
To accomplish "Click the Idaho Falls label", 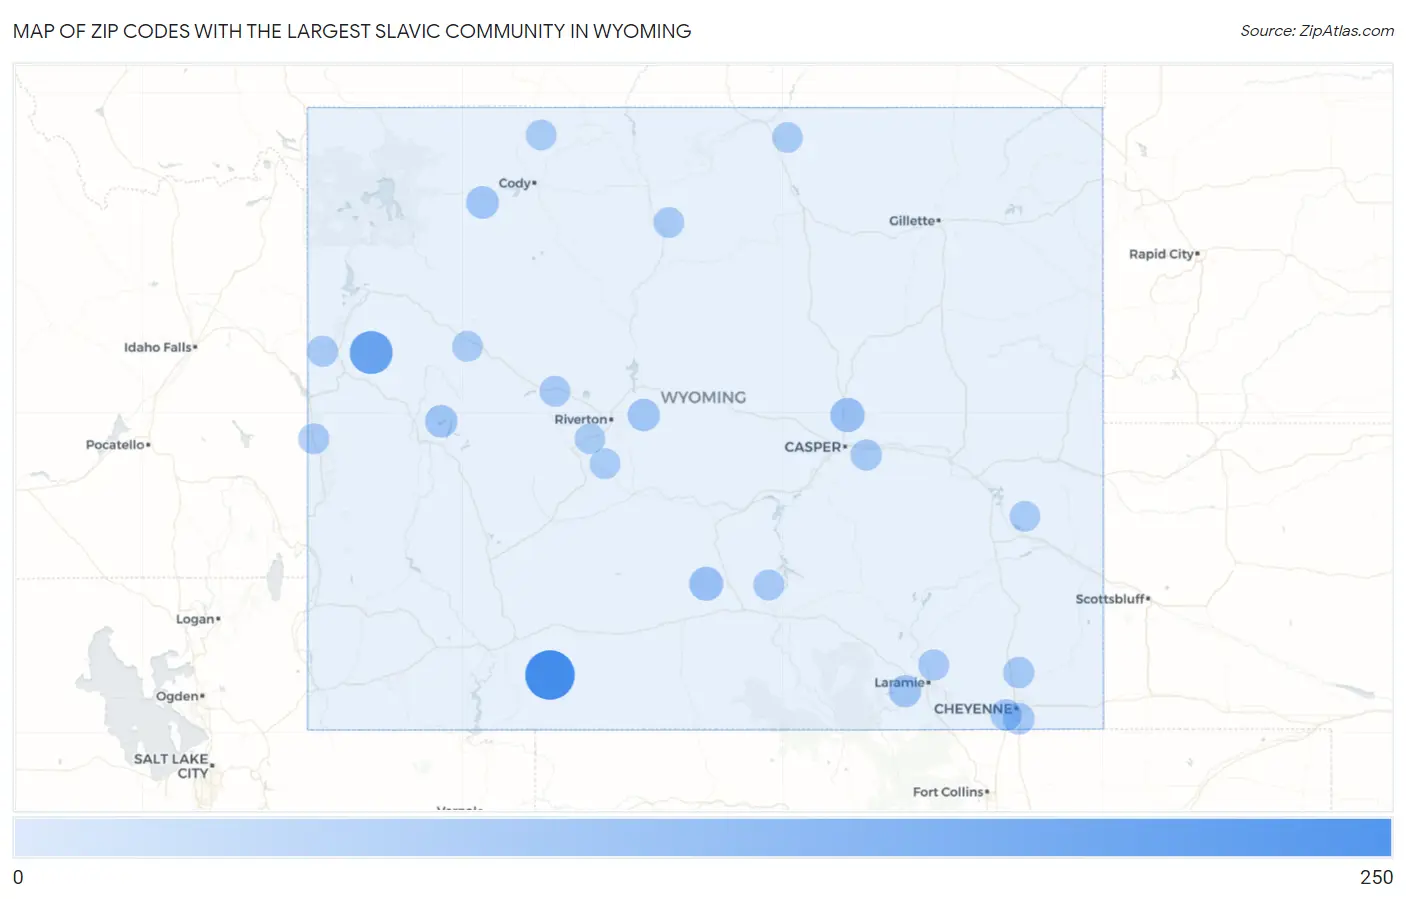I will pyautogui.click(x=160, y=347).
